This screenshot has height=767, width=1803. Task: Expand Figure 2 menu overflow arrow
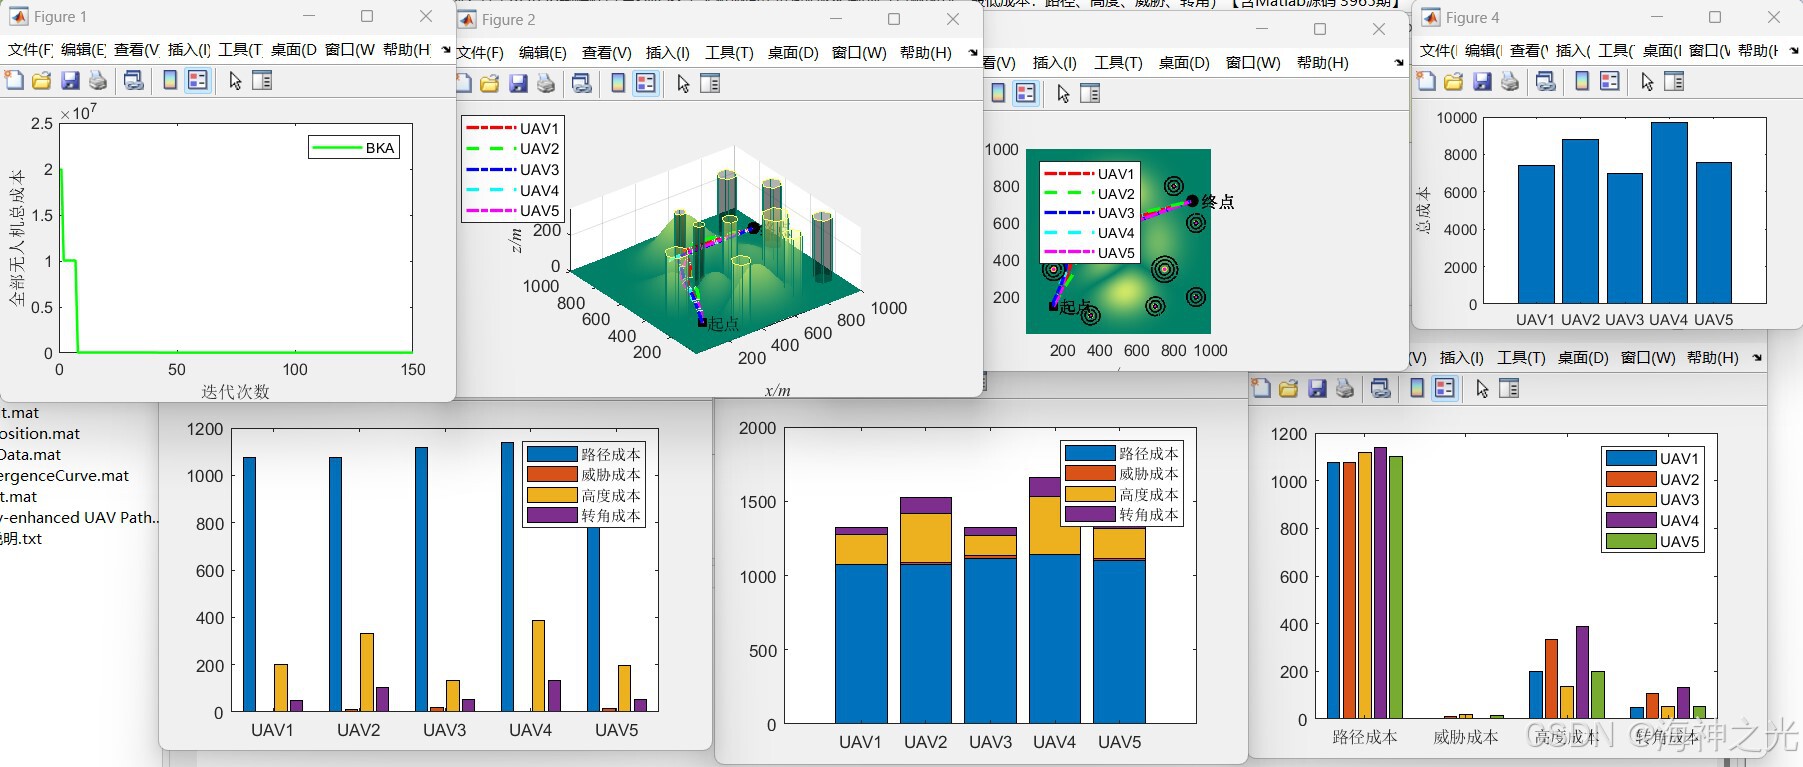(973, 52)
